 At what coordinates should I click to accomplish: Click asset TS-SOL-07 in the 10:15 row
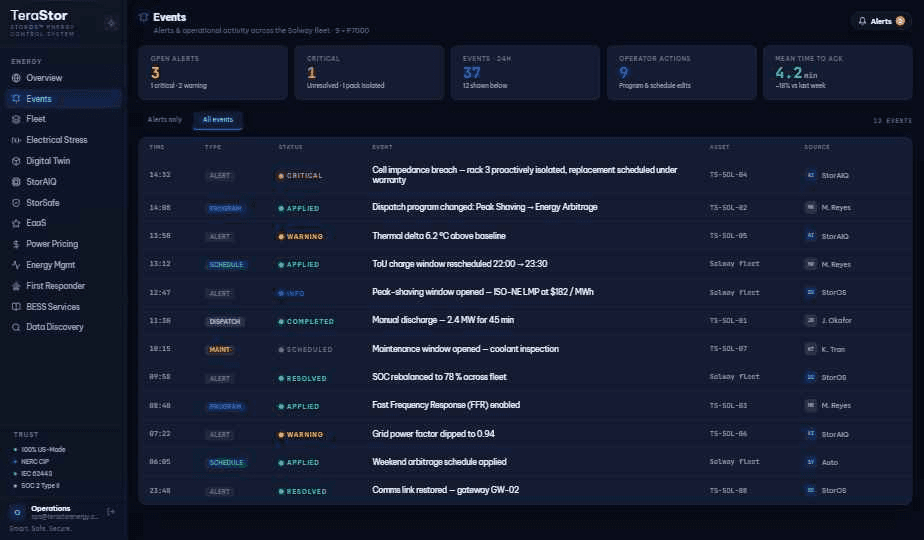click(x=728, y=348)
